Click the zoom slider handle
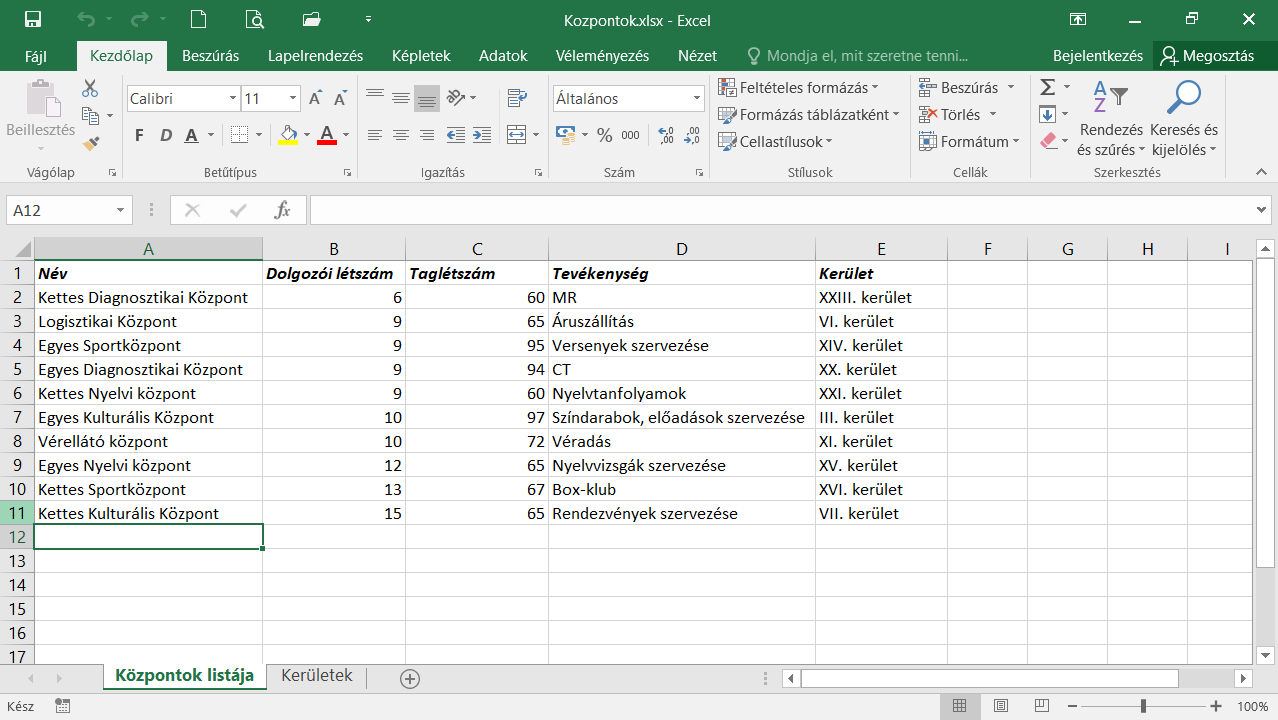Image resolution: width=1278 pixels, height=720 pixels. pyautogui.click(x=1144, y=706)
